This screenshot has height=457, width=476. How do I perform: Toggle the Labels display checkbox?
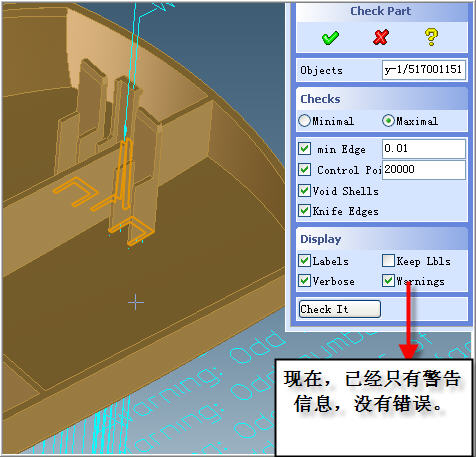(x=304, y=261)
